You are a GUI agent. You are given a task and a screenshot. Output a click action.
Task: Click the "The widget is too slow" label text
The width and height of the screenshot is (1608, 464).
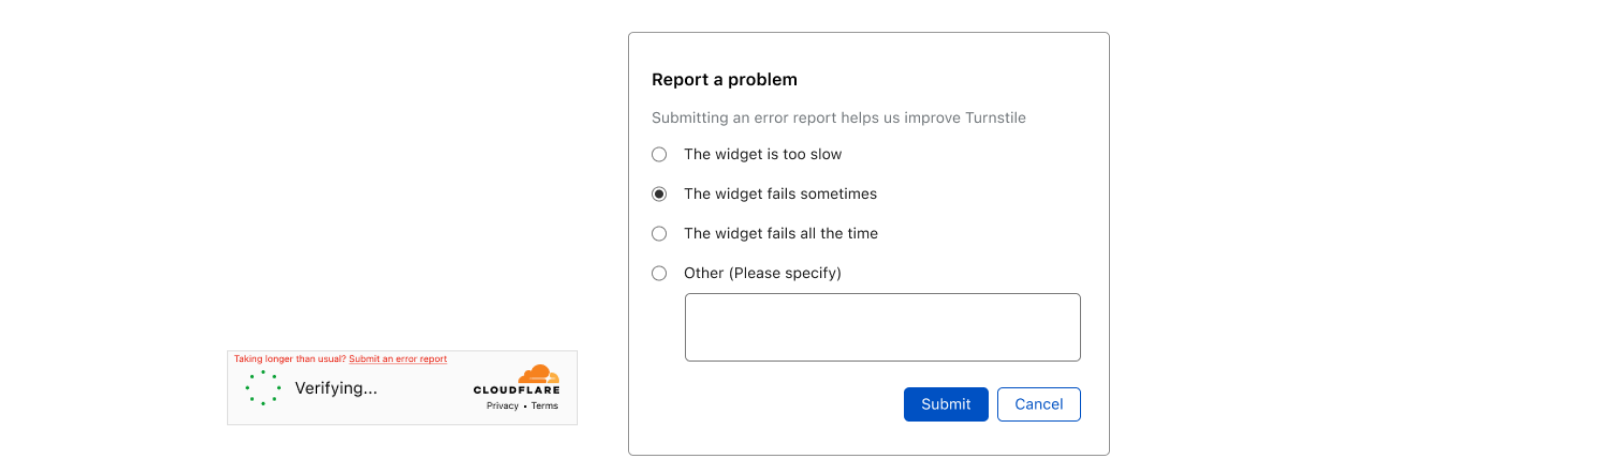click(x=762, y=154)
